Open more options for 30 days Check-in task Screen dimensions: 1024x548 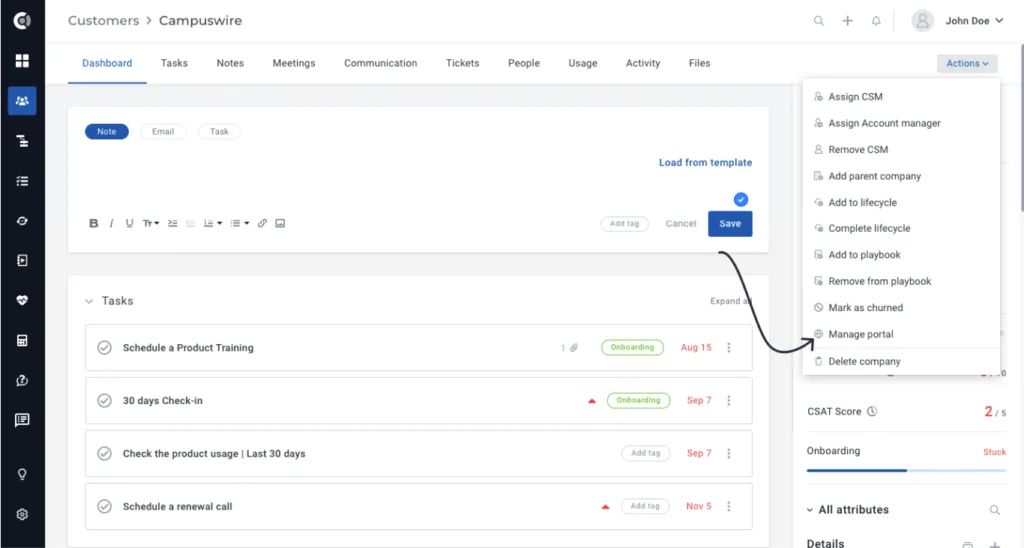pos(729,400)
